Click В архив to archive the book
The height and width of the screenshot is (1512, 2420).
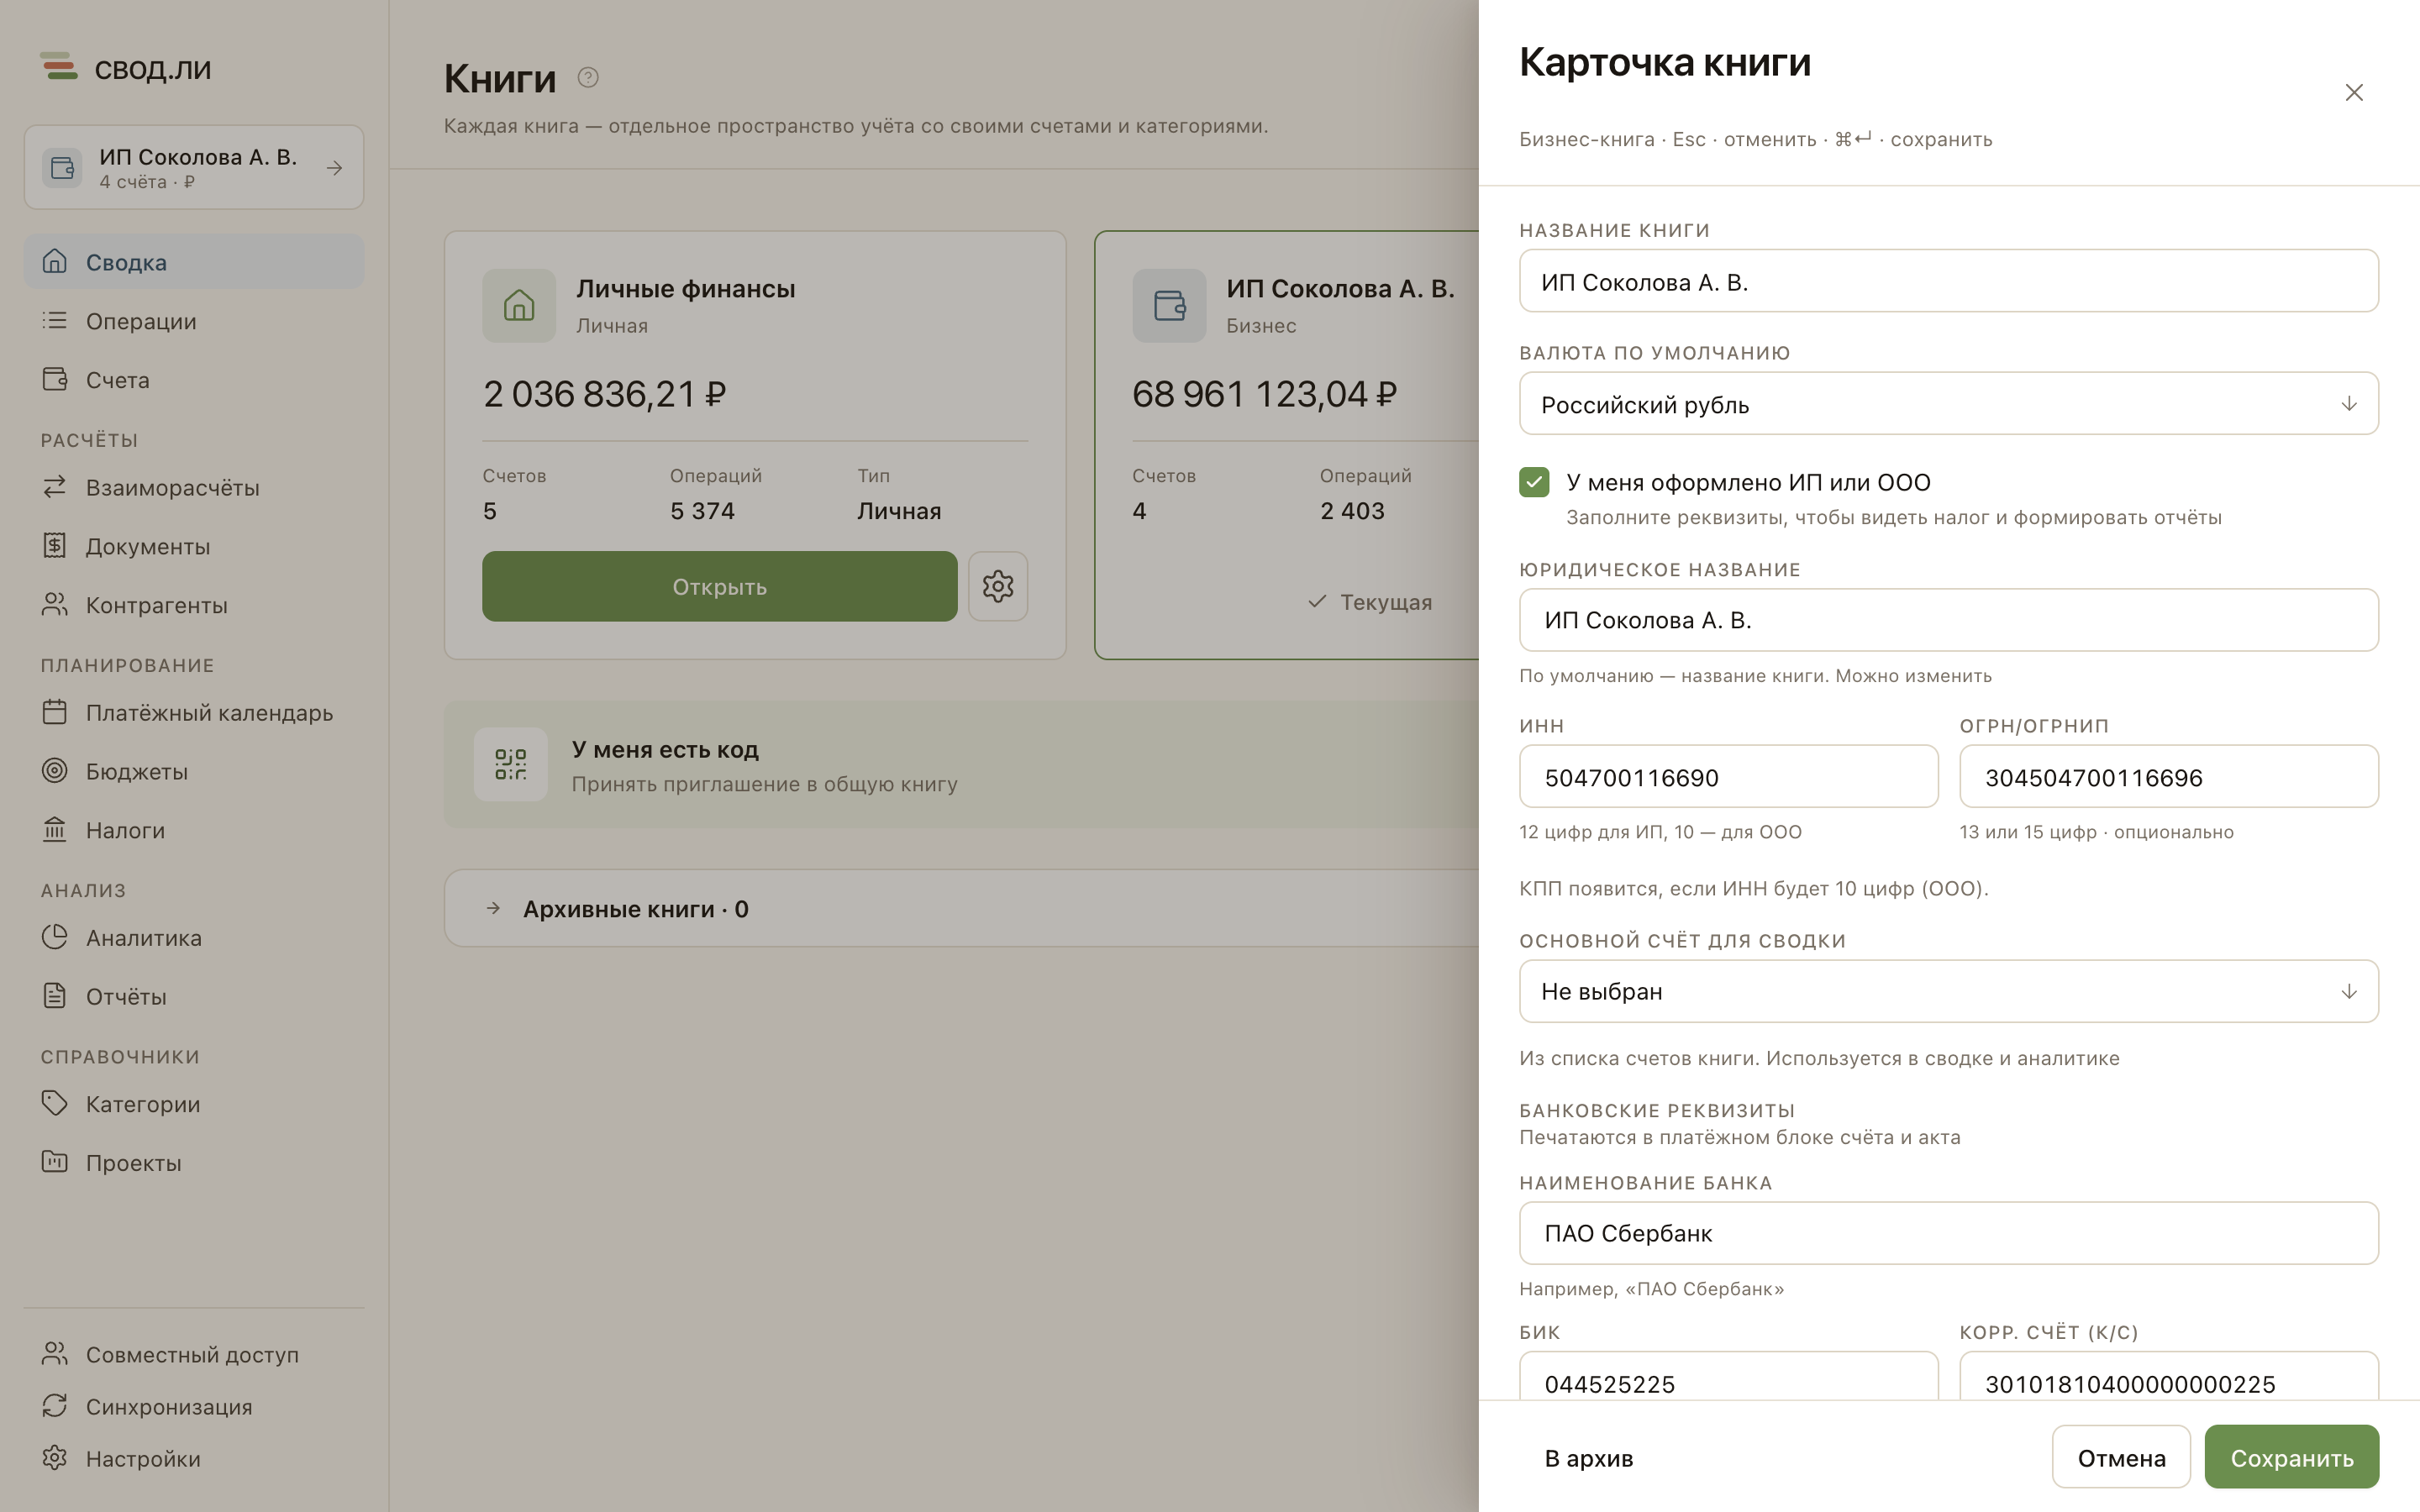[x=1588, y=1458]
